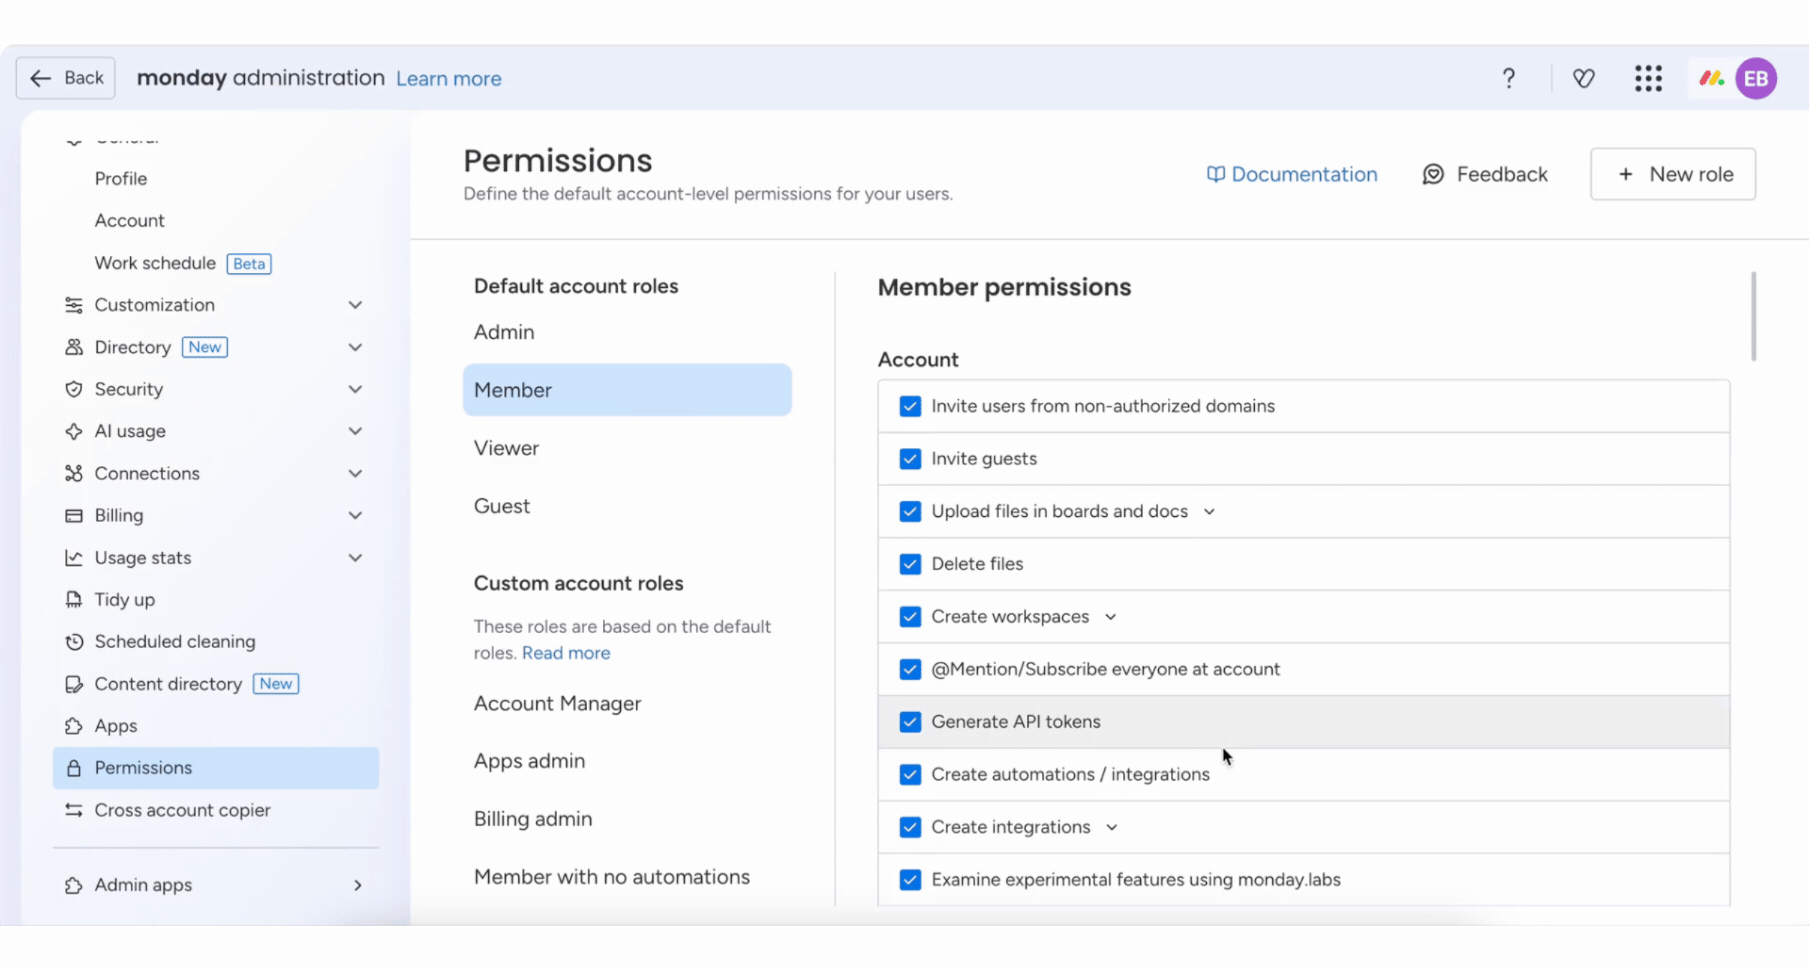Click the Content directory icon
The image size is (1809, 970).
click(74, 684)
